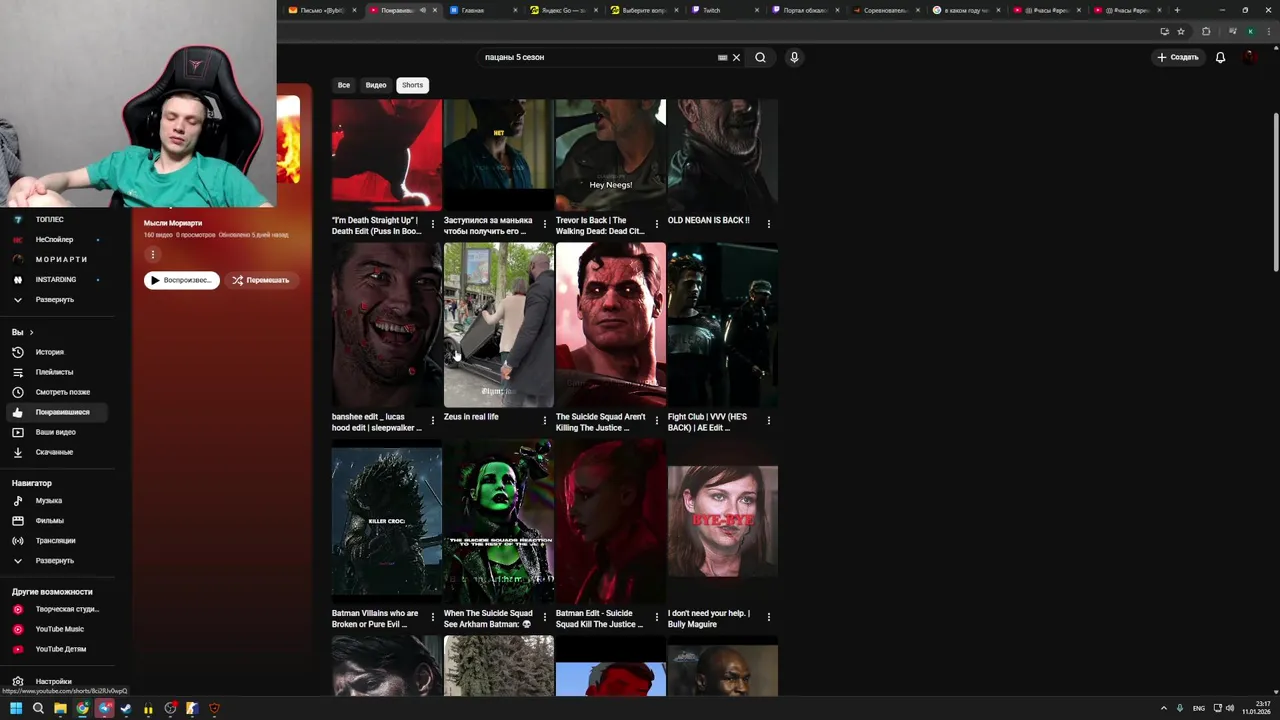Viewport: 1280px width, 720px height.
Task: Open options menu for Batman Villains short
Action: 433,617
